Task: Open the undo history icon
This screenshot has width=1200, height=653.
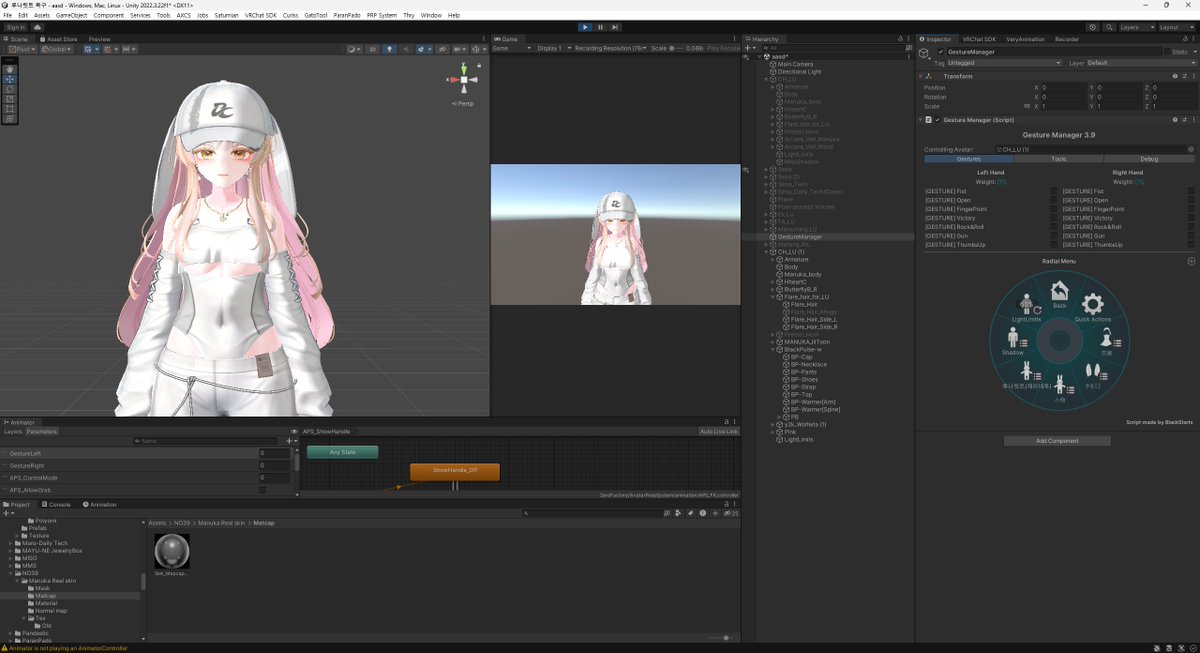Action: point(1093,27)
